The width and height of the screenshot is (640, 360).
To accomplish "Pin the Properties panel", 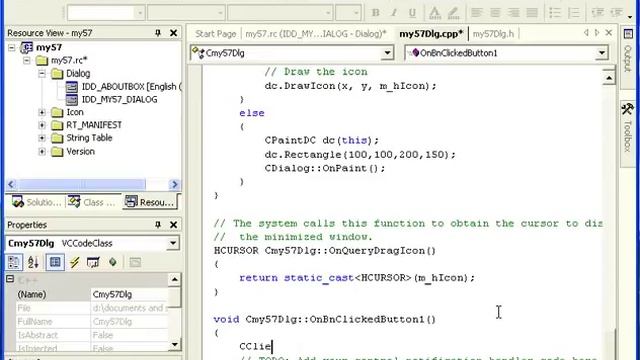I will coord(158,224).
